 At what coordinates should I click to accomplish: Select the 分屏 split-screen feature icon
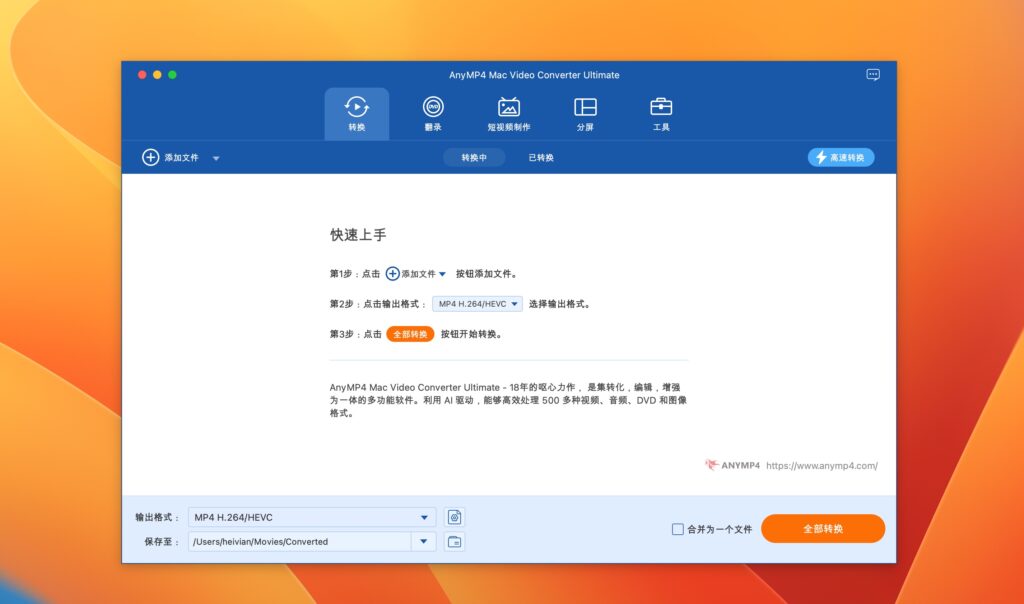tap(585, 107)
